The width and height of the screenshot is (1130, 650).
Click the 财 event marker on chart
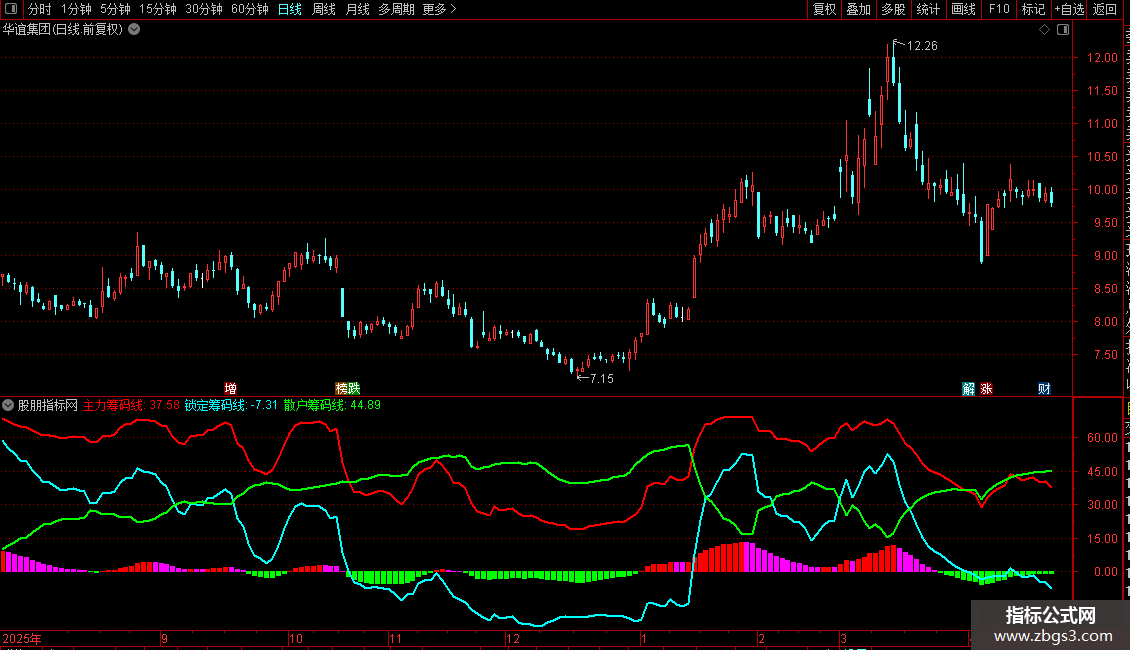[1044, 389]
